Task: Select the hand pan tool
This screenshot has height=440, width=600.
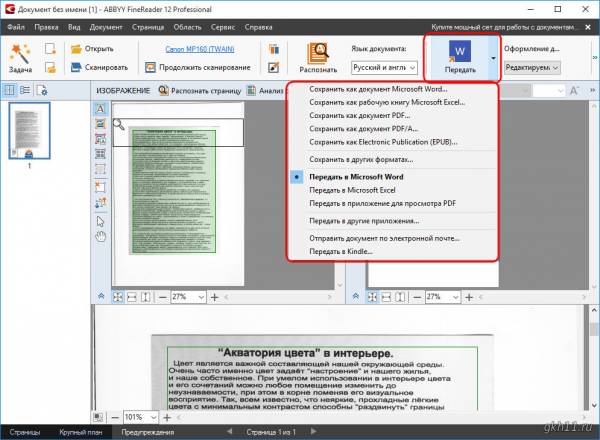Action: pos(100,237)
